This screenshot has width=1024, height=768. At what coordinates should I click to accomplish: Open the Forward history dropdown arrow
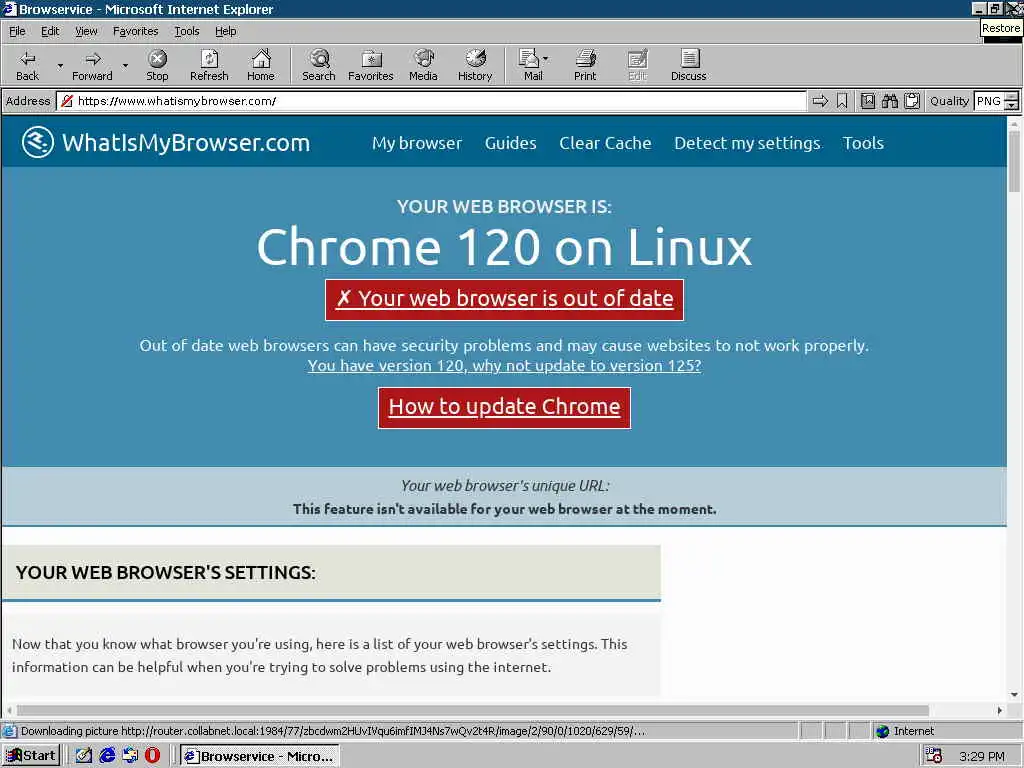tap(125, 65)
